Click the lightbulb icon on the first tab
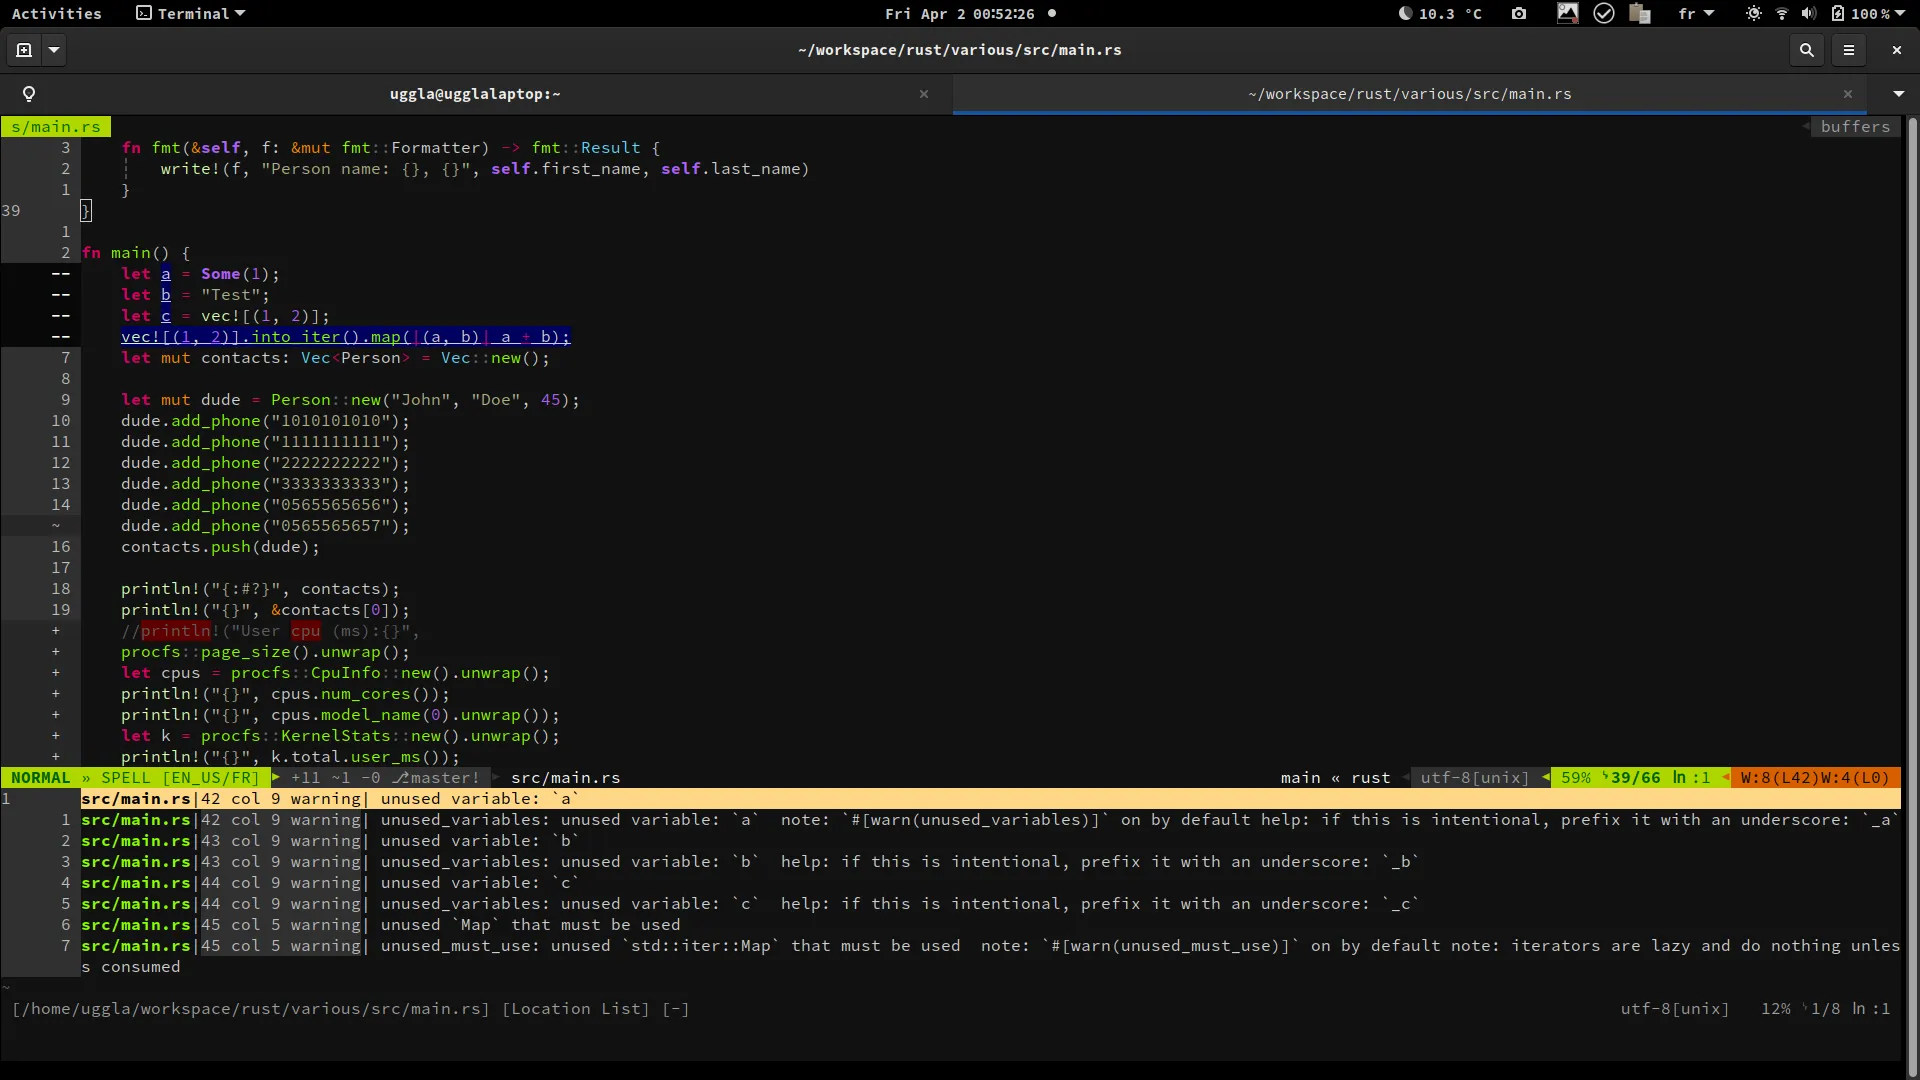Viewport: 1920px width, 1080px height. point(29,93)
